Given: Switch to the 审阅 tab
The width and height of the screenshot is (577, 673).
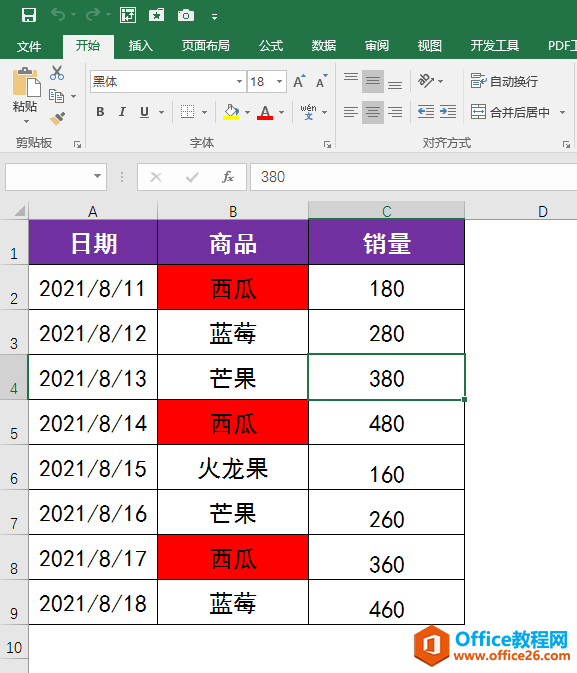Looking at the screenshot, I should click(x=377, y=45).
